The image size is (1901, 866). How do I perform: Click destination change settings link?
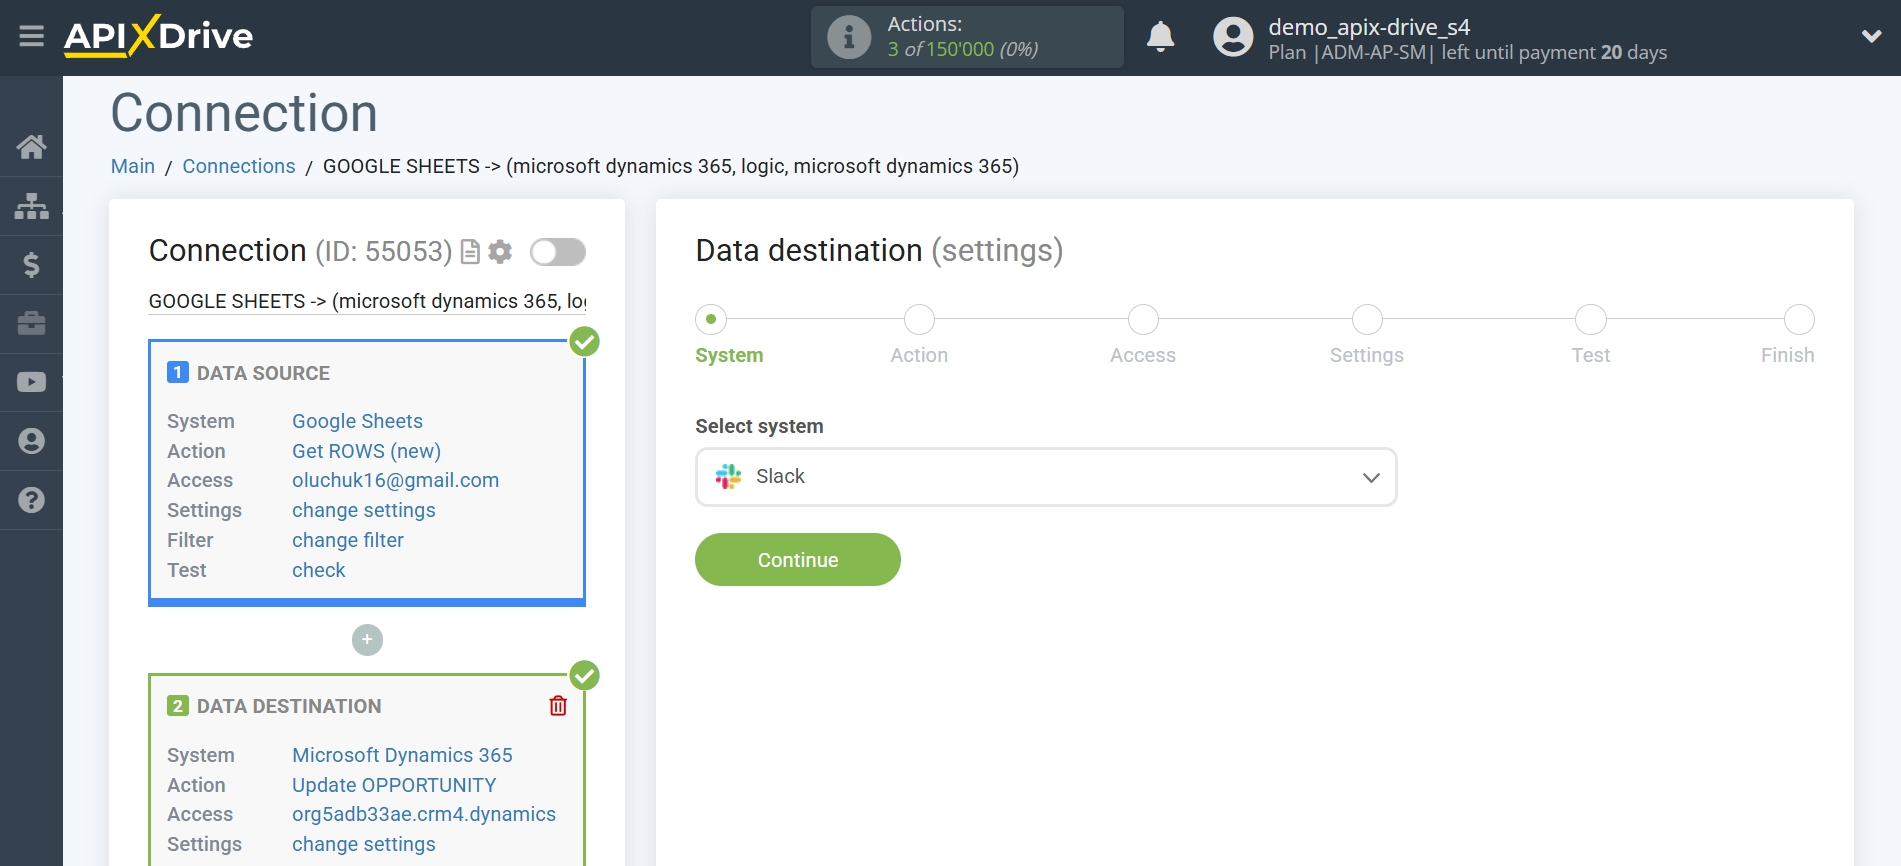[x=364, y=844]
